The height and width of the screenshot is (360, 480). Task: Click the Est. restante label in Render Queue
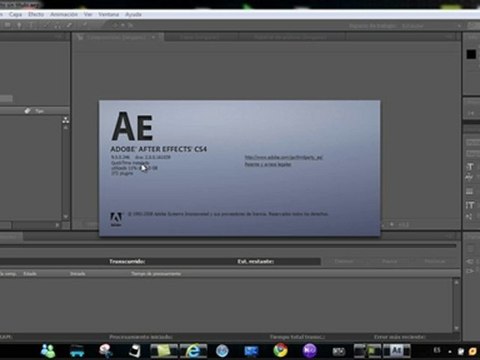click(x=256, y=261)
